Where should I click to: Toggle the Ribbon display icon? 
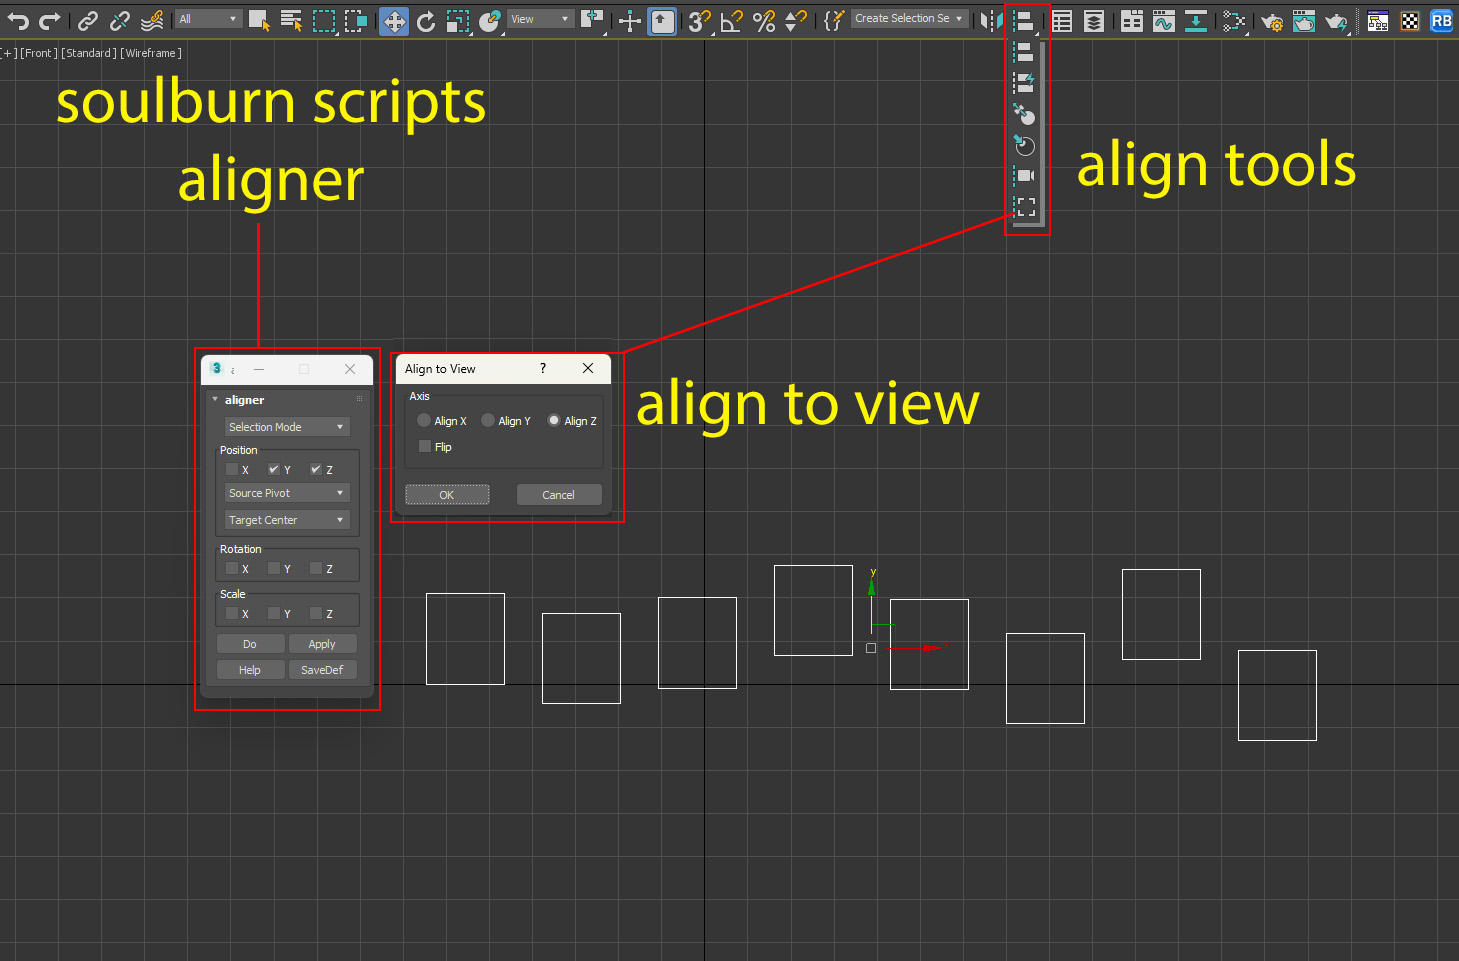[1132, 20]
